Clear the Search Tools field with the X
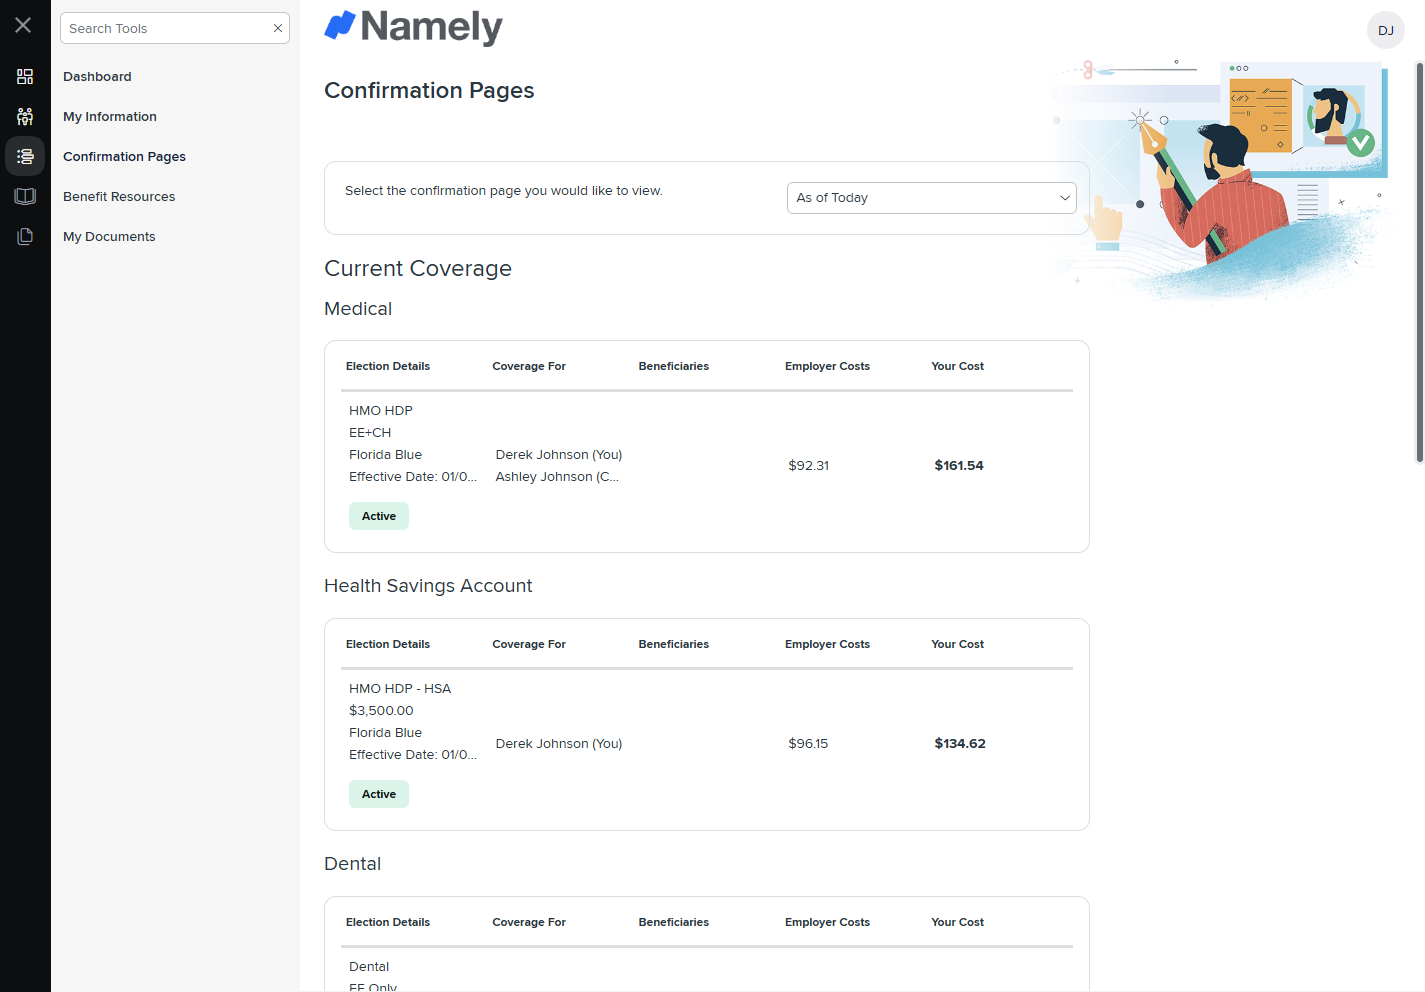This screenshot has width=1425, height=992. pos(277,28)
